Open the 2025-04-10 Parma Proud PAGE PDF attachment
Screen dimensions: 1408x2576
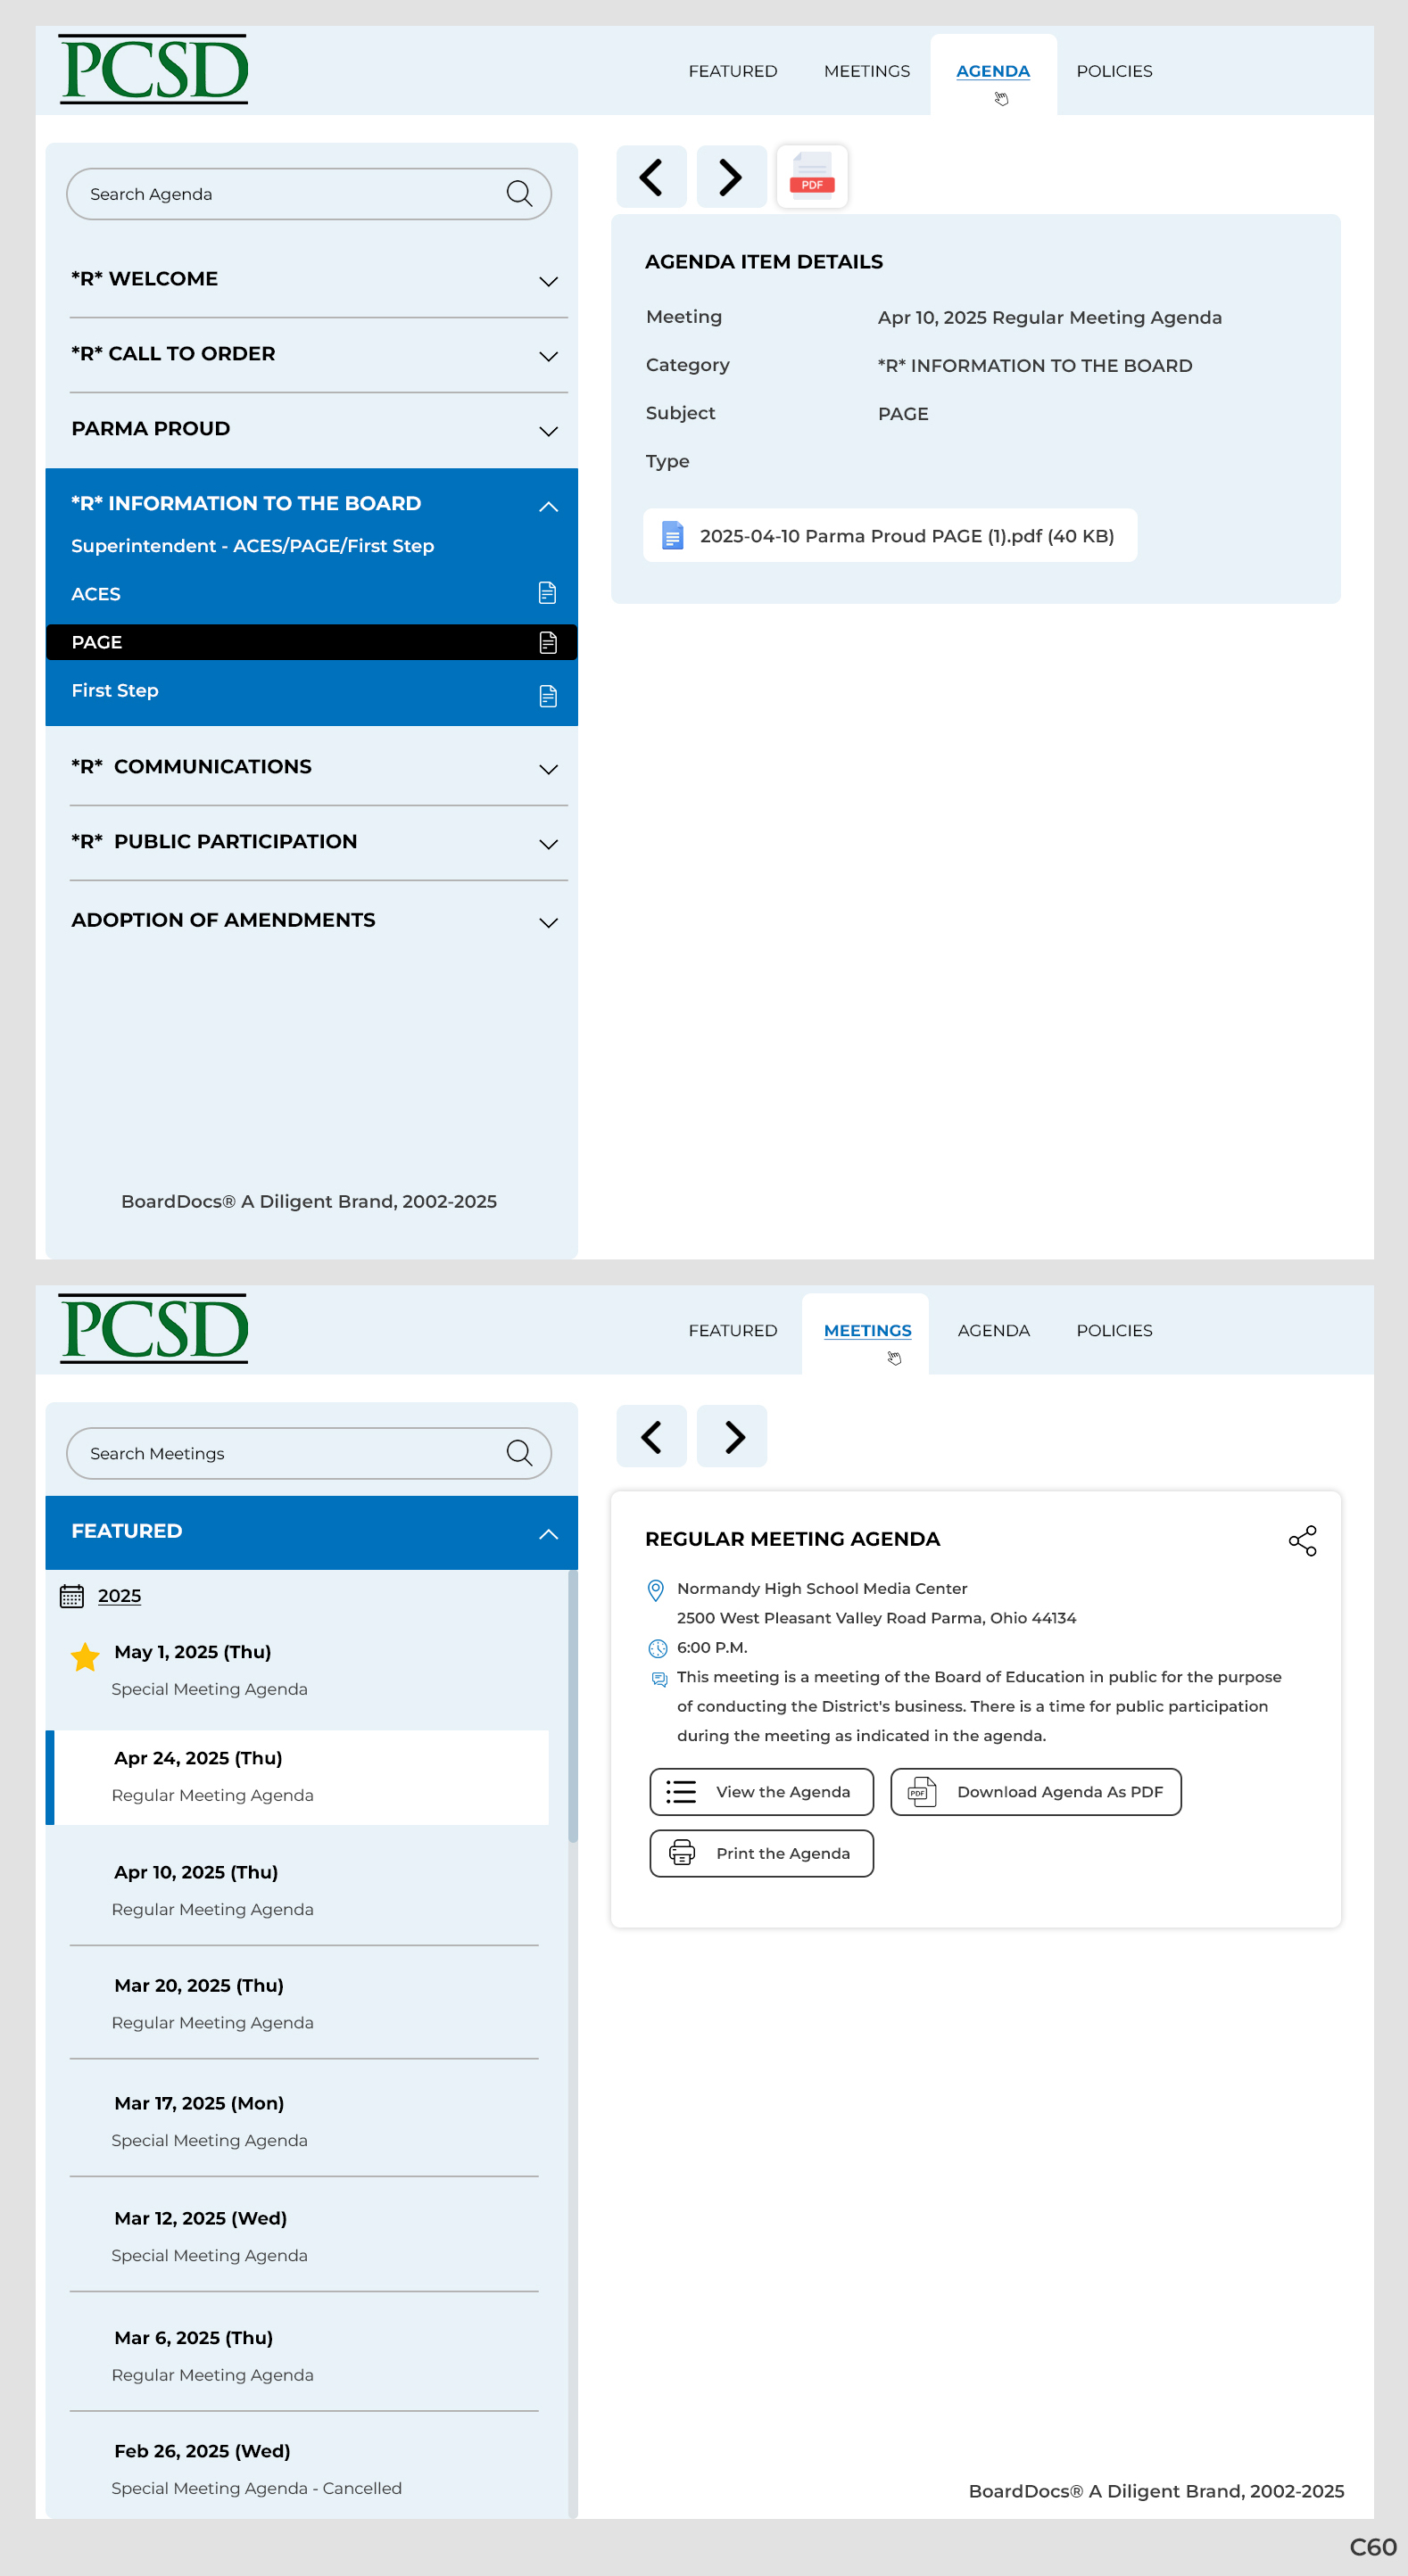(890, 535)
